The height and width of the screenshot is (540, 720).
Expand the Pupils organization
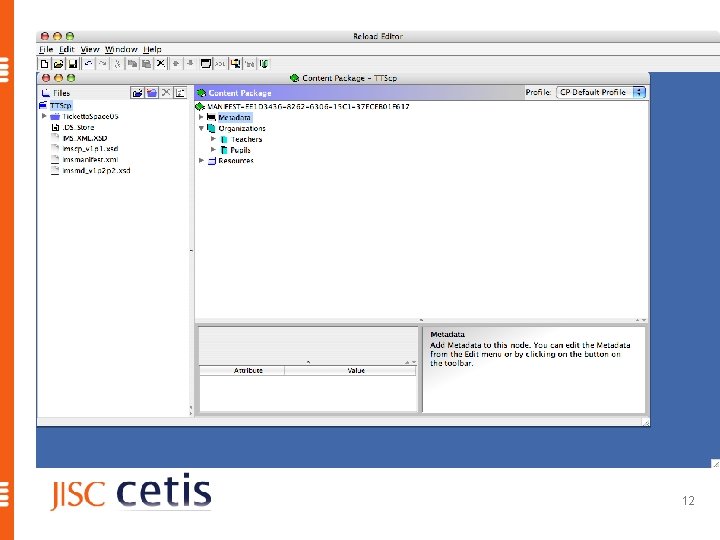point(213,150)
